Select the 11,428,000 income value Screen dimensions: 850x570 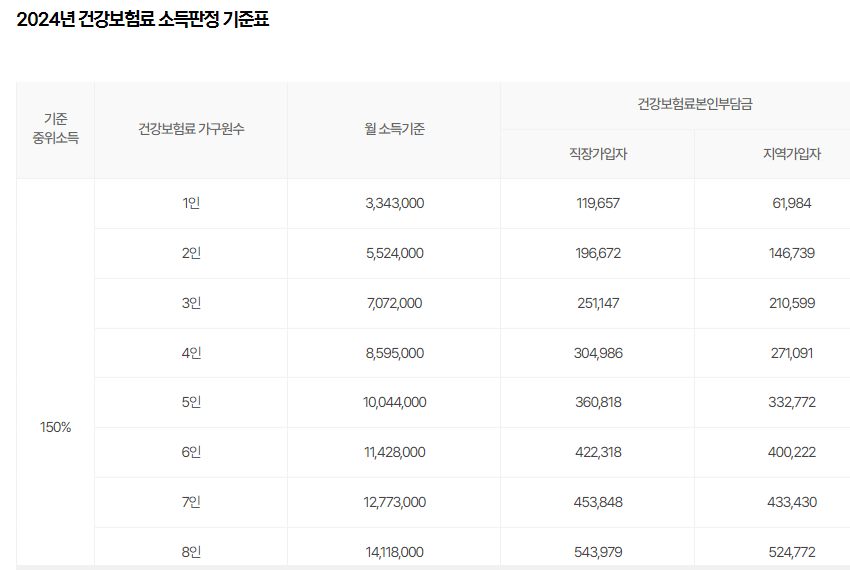pyautogui.click(x=394, y=452)
